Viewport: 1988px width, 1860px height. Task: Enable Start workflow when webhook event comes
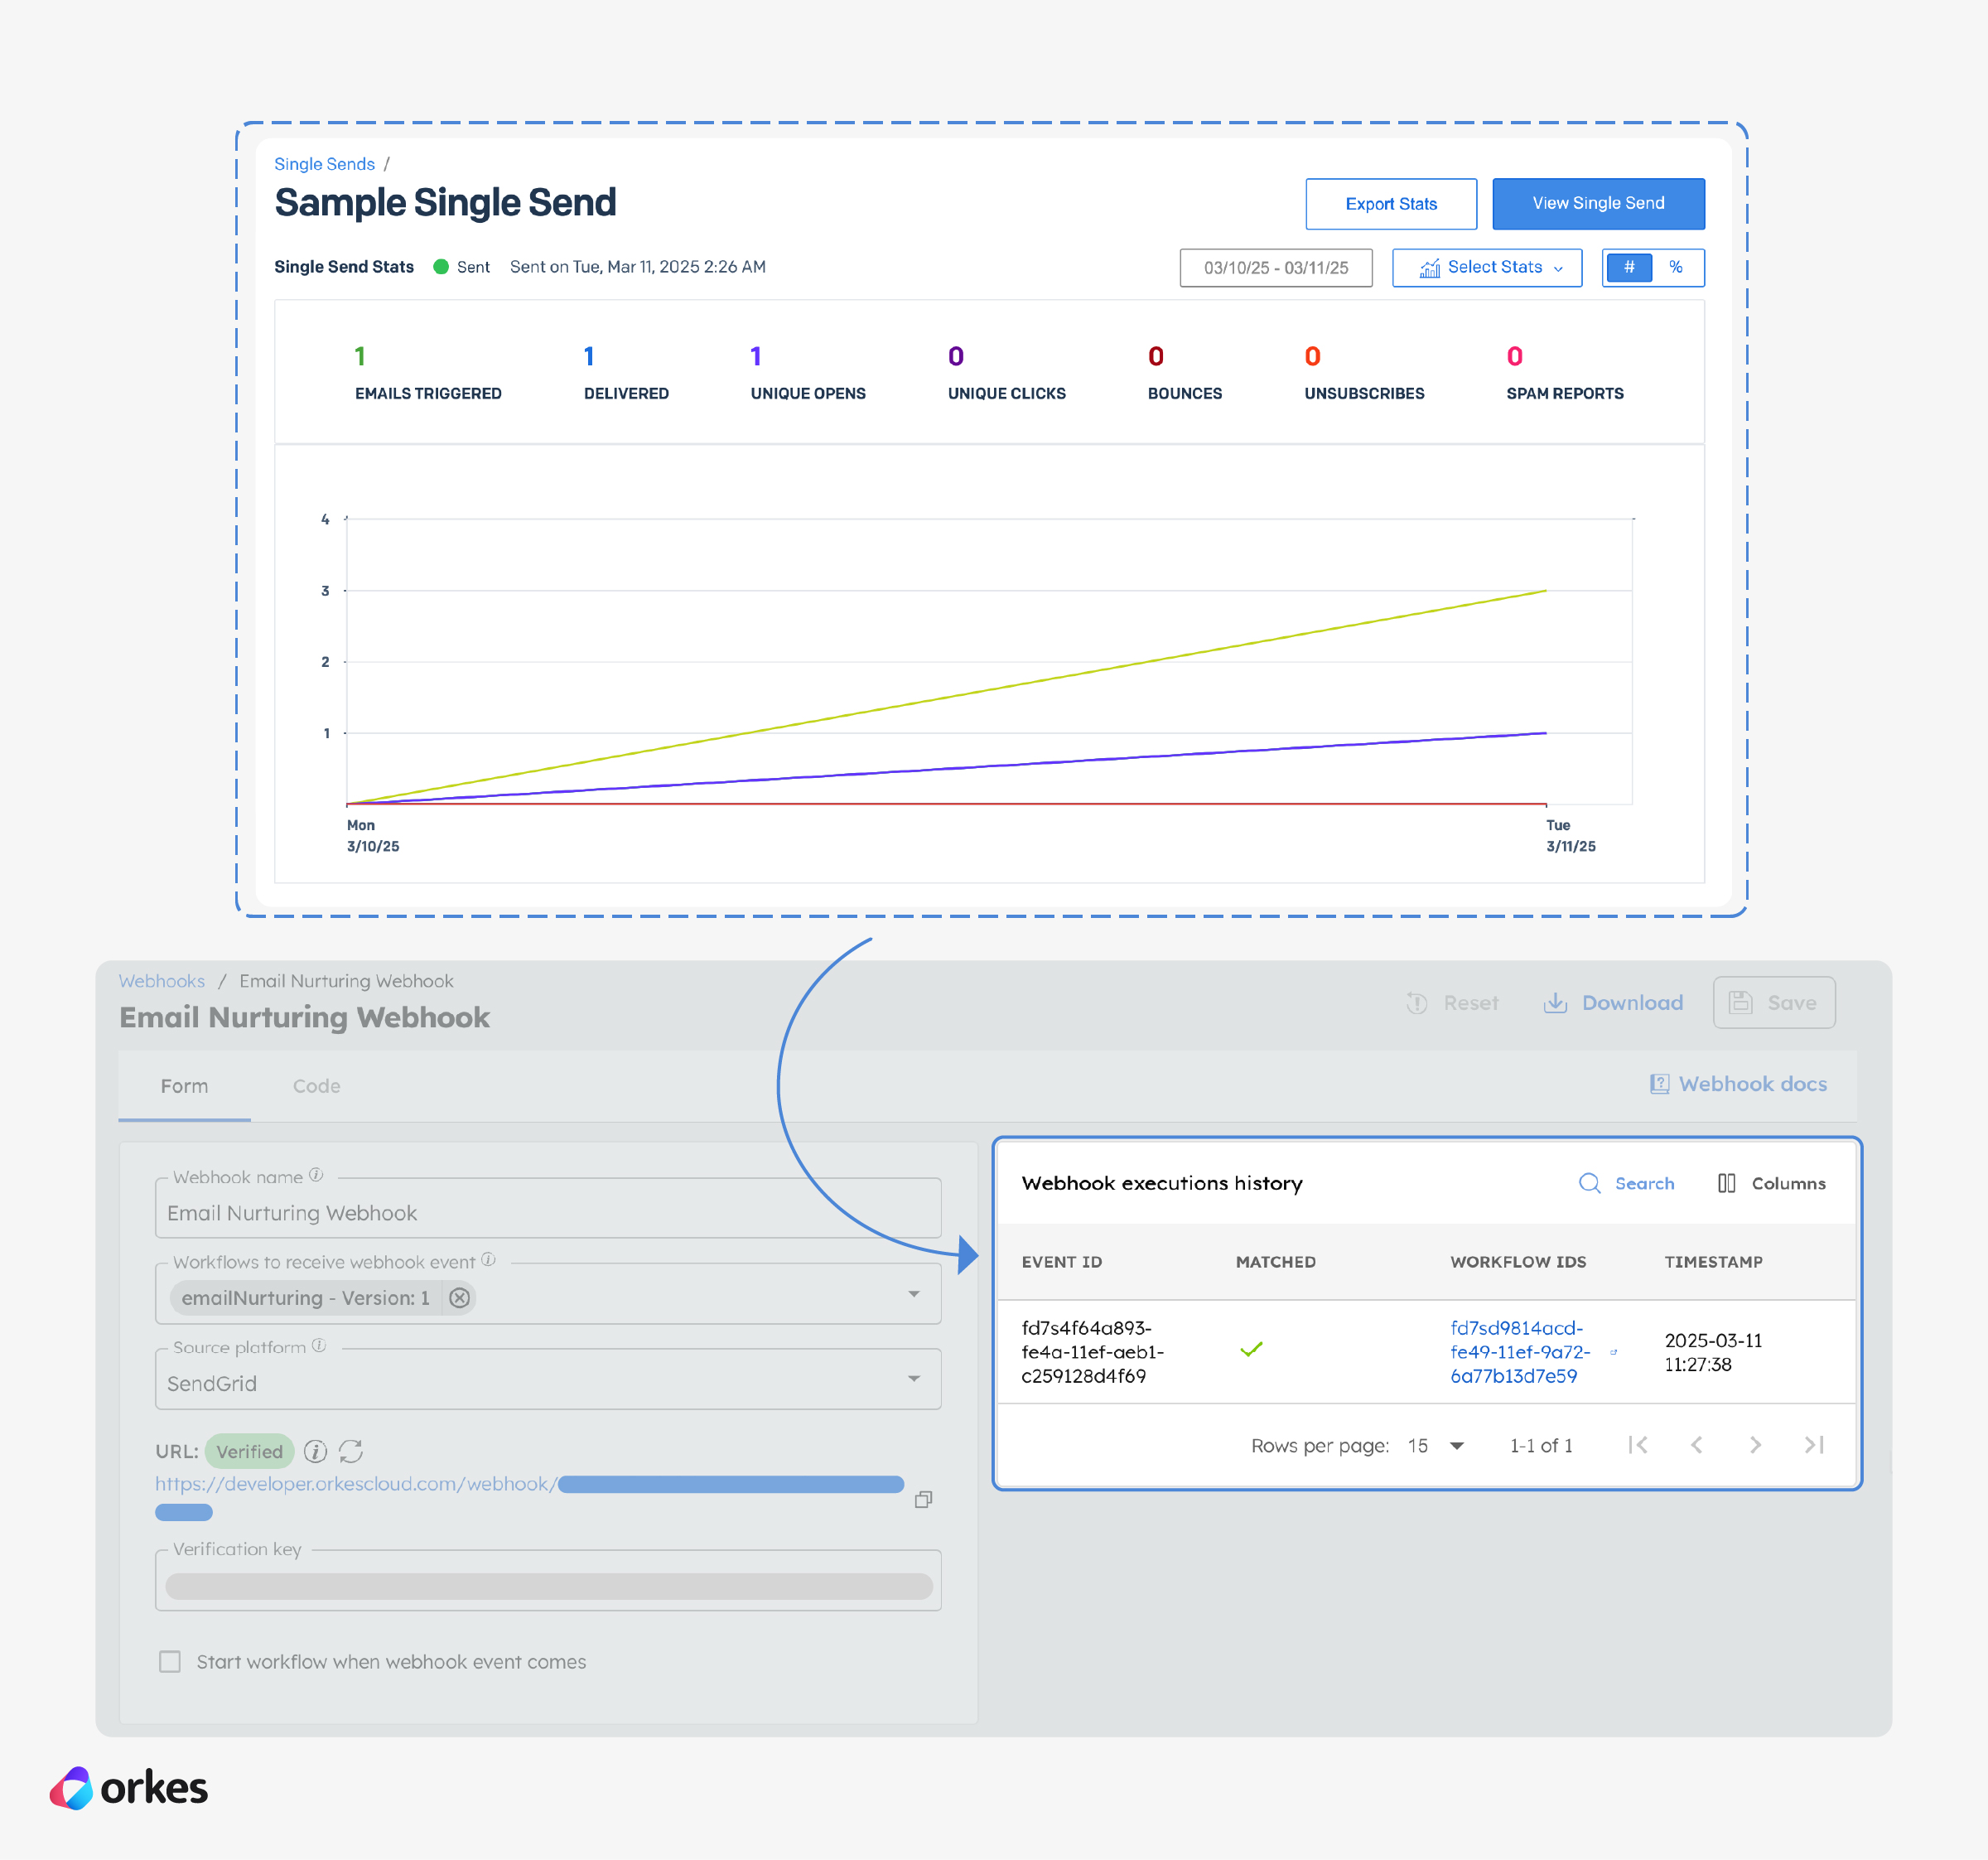(170, 1661)
